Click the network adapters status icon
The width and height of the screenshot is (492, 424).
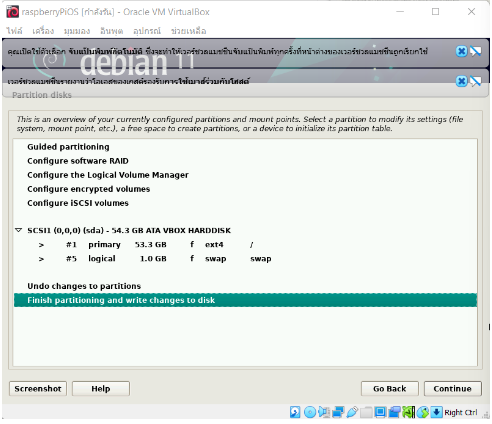click(338, 412)
